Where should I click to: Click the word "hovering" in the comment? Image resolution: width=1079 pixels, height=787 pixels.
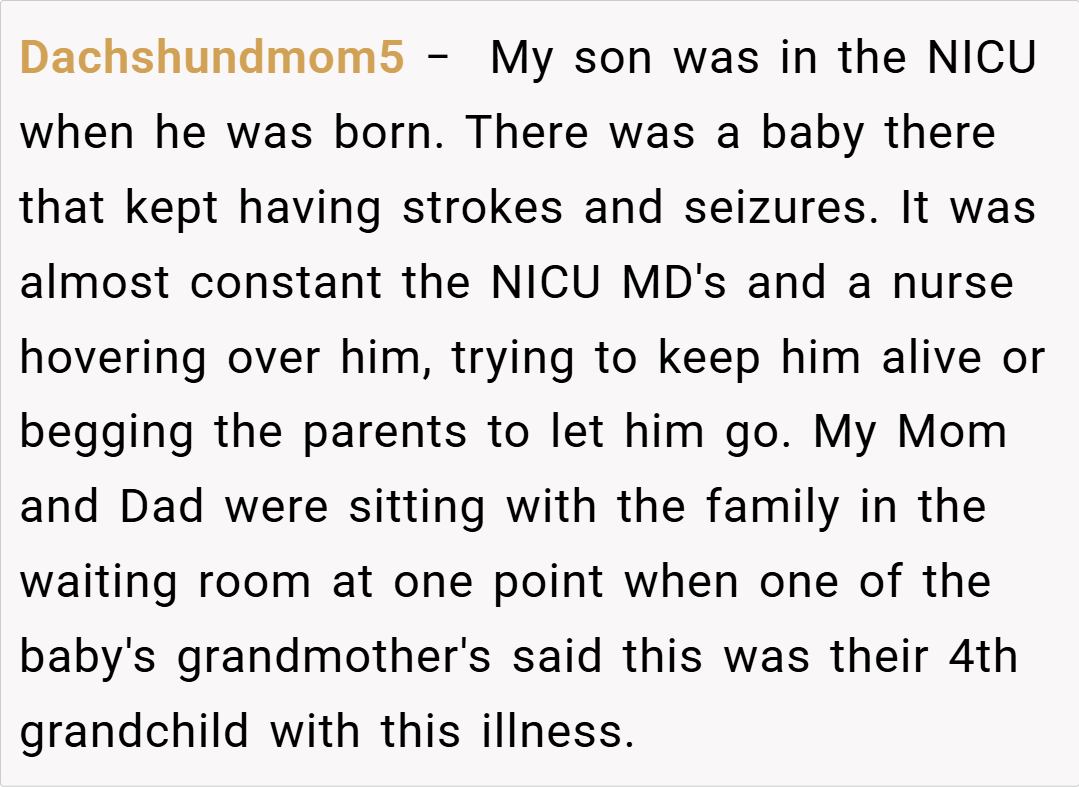(113, 359)
